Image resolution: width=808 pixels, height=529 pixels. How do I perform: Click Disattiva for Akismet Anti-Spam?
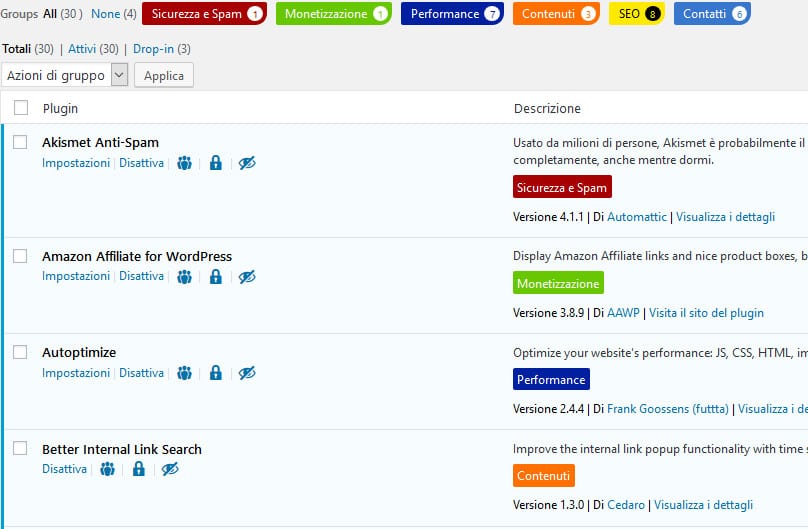pos(142,163)
